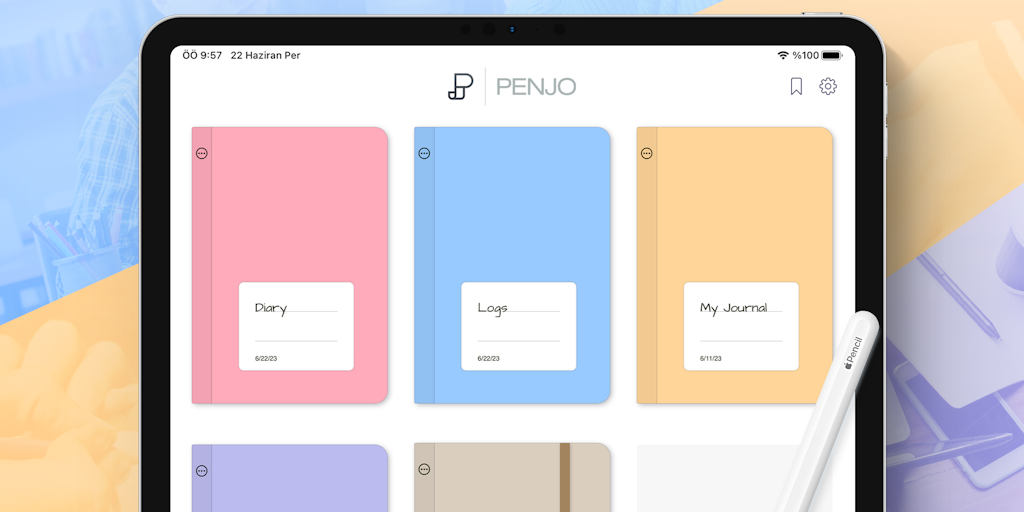Open settings gear icon

[x=828, y=86]
